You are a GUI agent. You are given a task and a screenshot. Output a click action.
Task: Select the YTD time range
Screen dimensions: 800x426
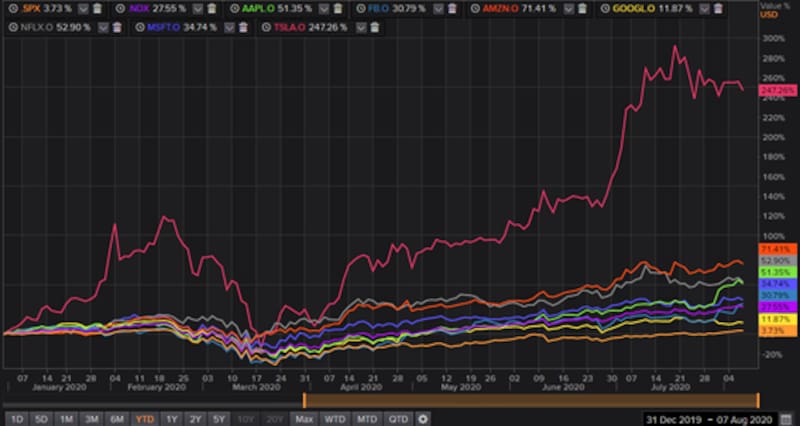(x=147, y=418)
